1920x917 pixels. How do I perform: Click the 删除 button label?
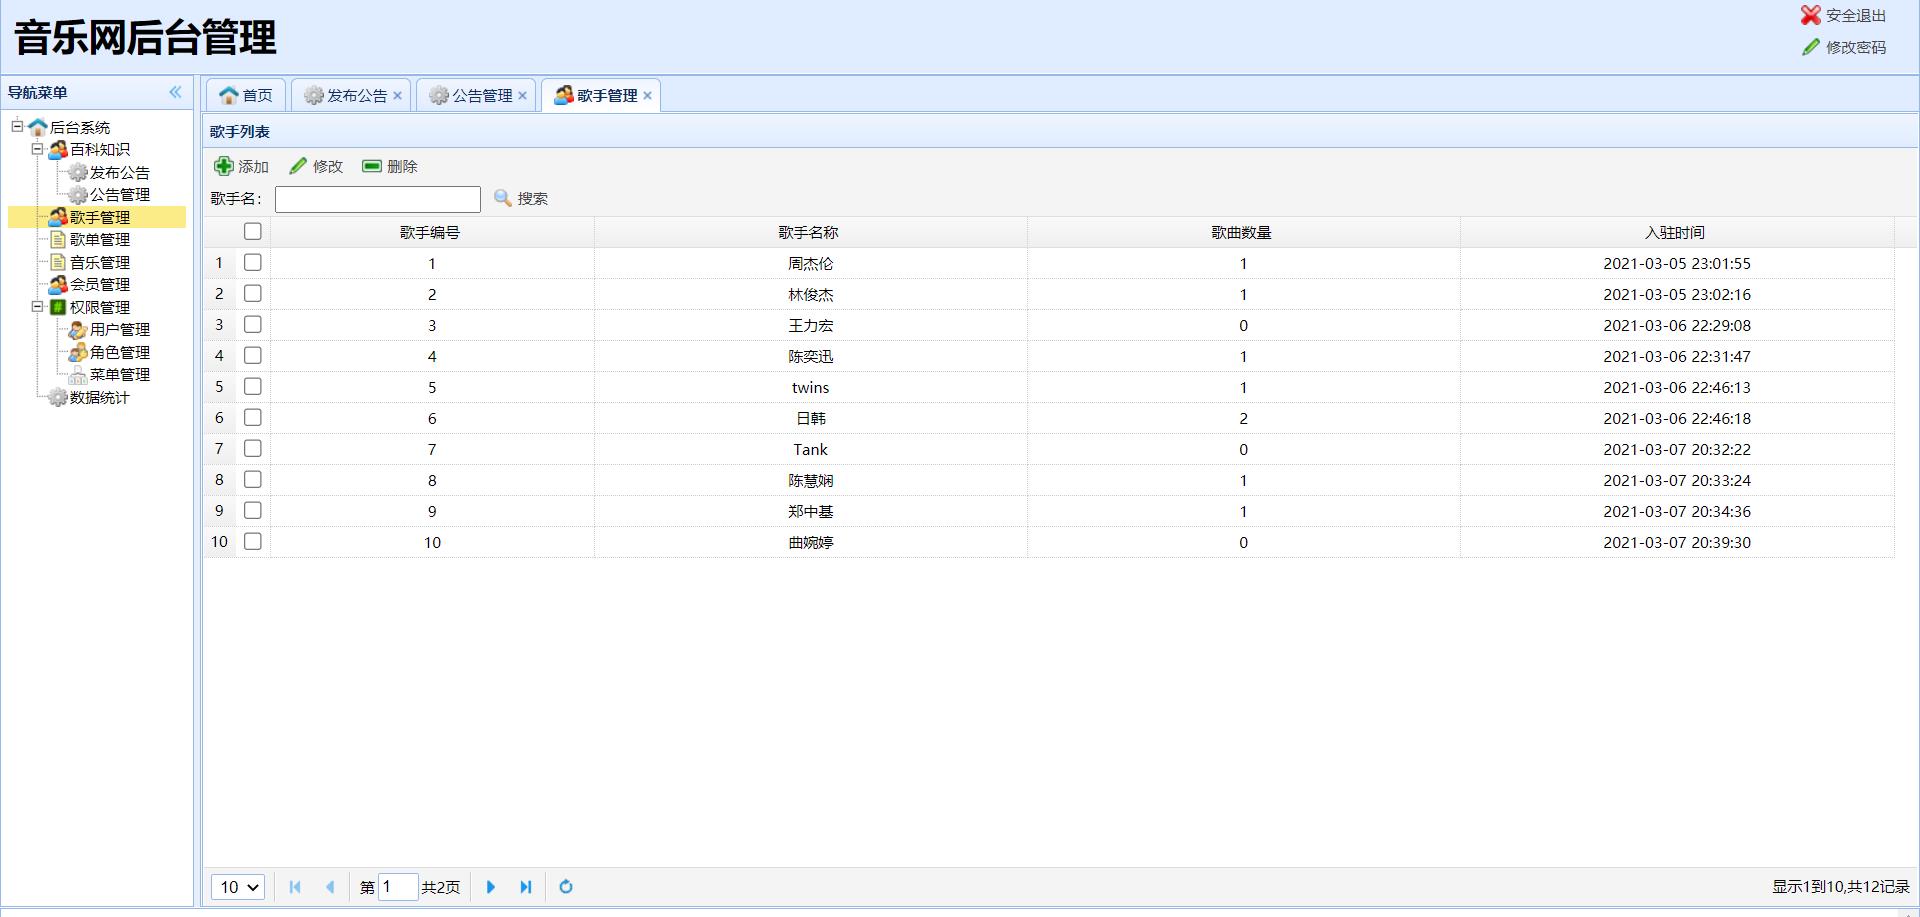[x=402, y=166]
